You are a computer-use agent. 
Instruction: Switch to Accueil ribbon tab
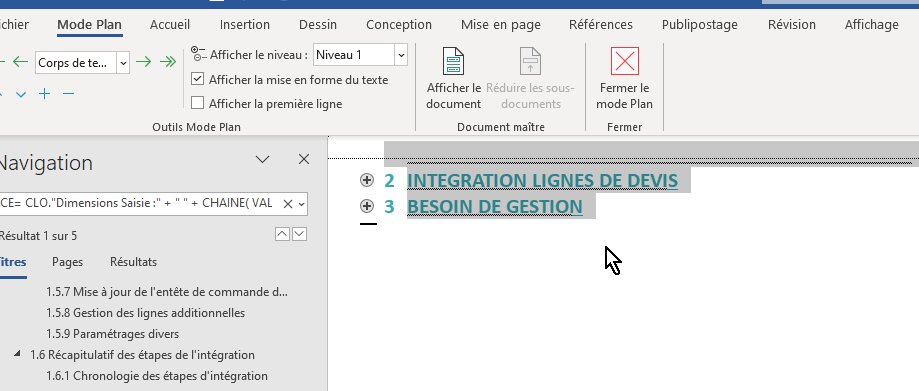[170, 25]
